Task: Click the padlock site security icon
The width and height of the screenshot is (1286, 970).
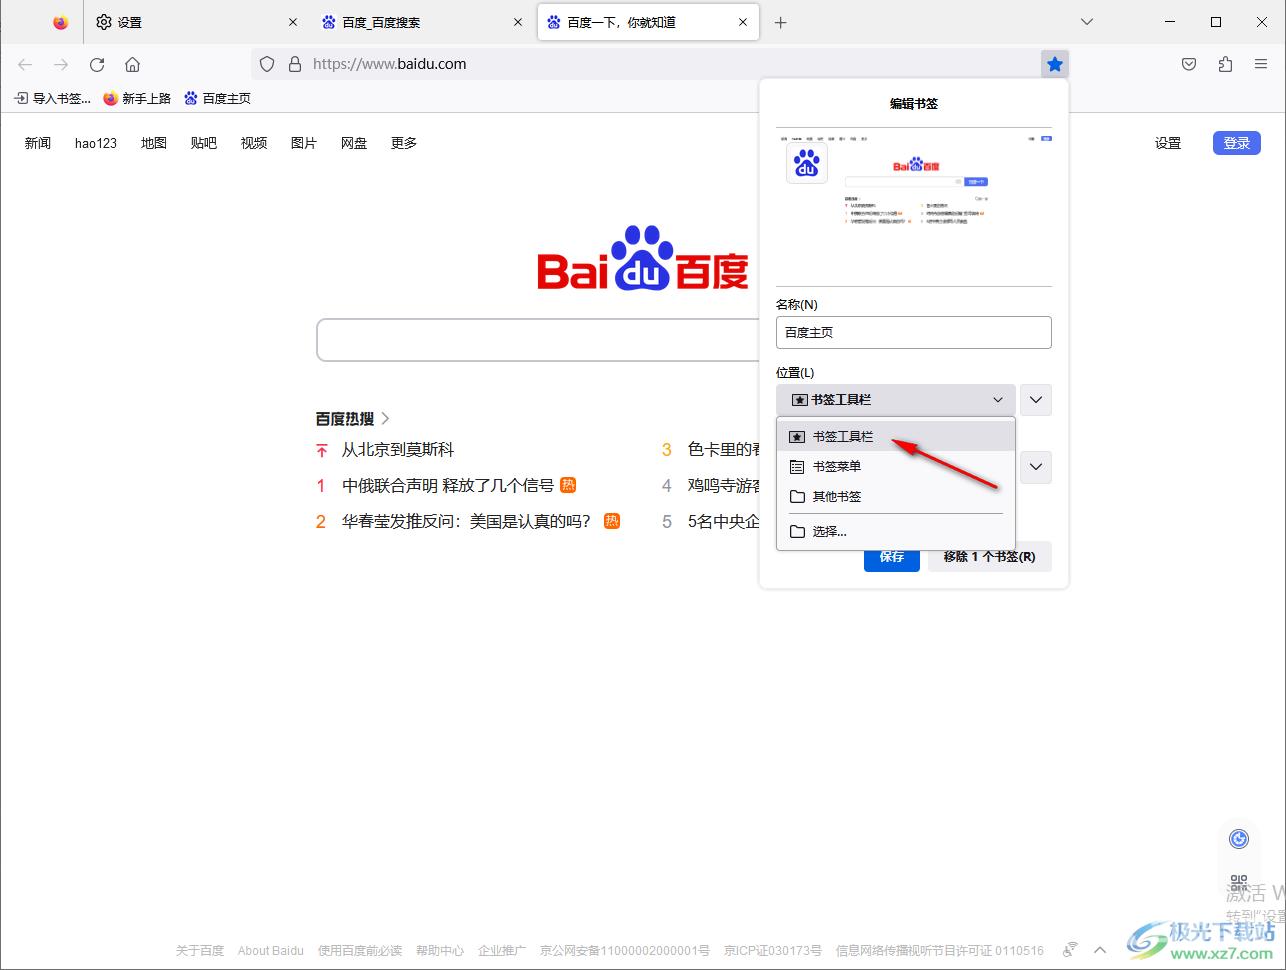Action: coord(294,64)
